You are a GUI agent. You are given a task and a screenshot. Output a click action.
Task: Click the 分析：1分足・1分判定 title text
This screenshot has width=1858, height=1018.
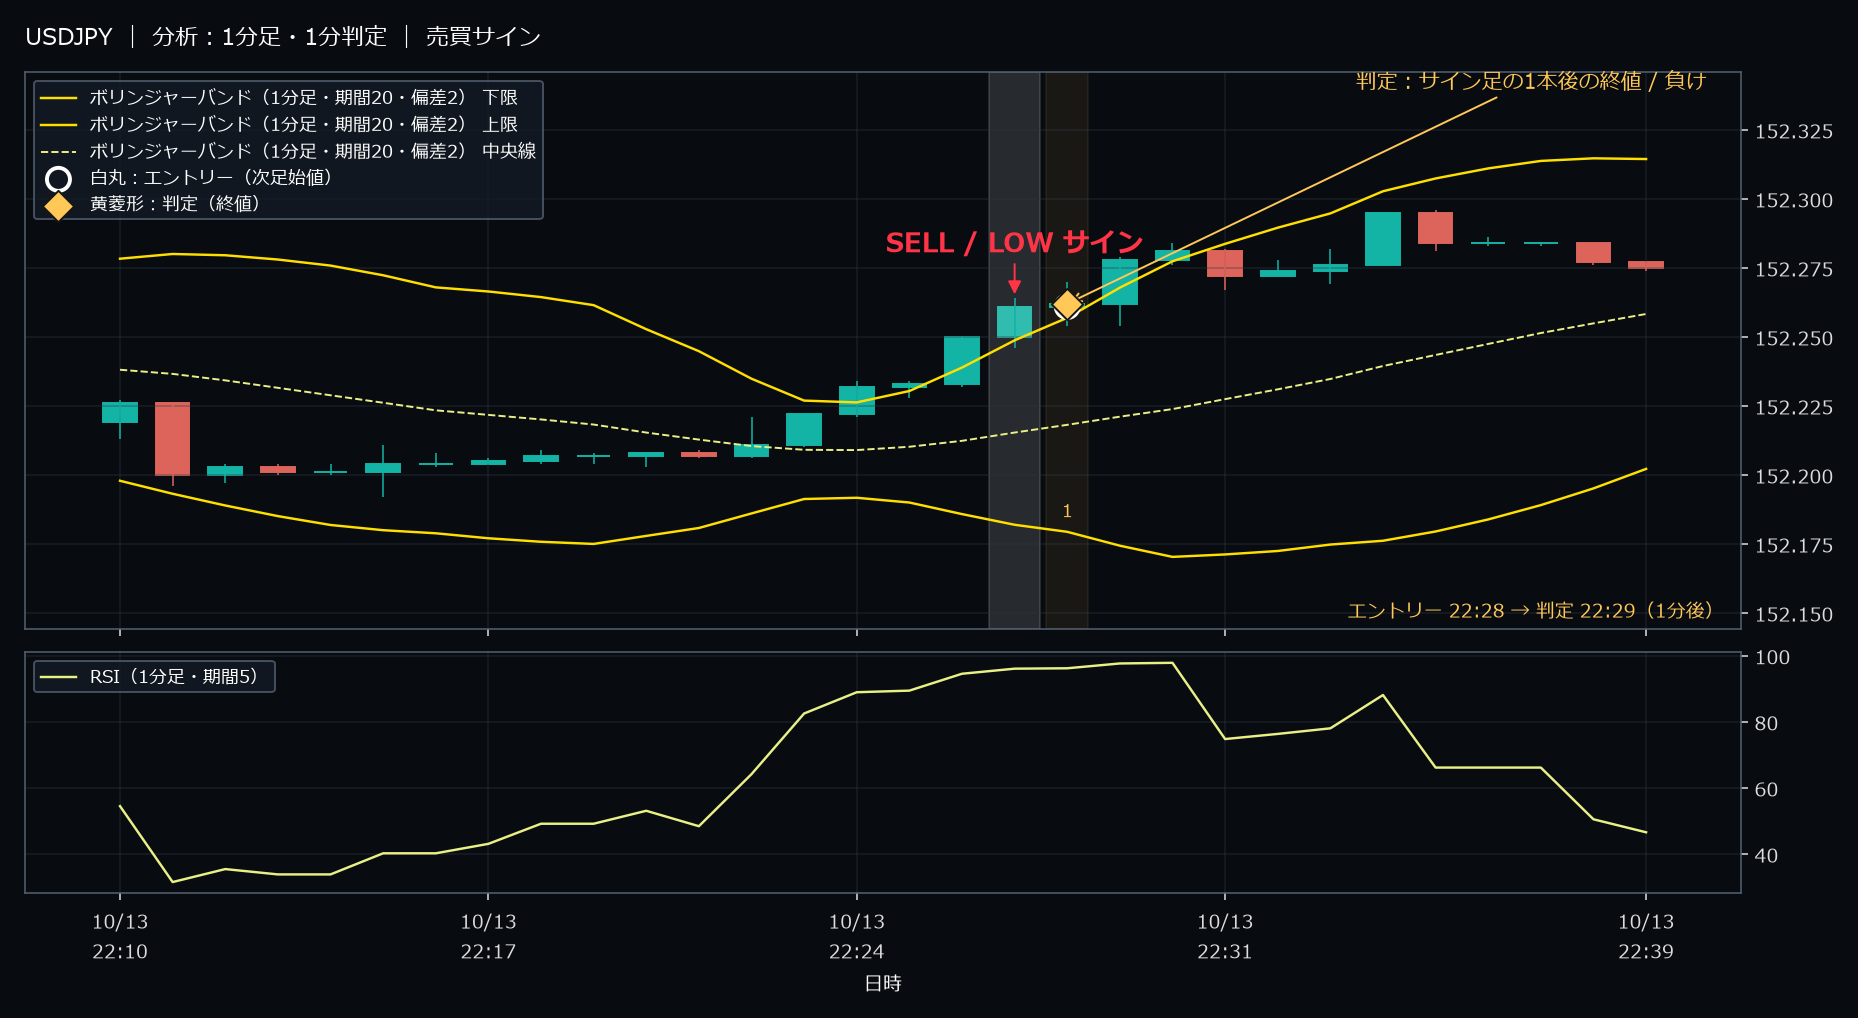point(269,37)
